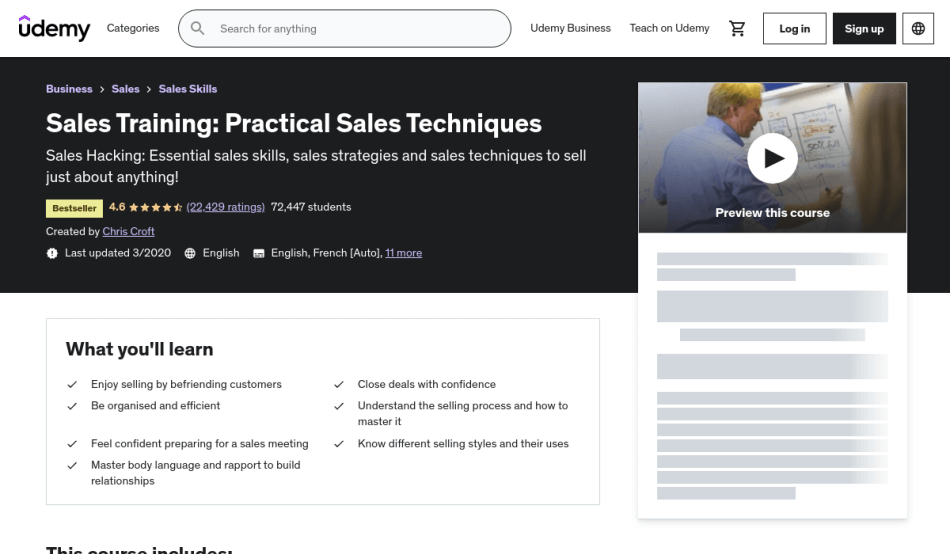Click the last updated alert icon
The height and width of the screenshot is (554, 950).
click(x=52, y=253)
